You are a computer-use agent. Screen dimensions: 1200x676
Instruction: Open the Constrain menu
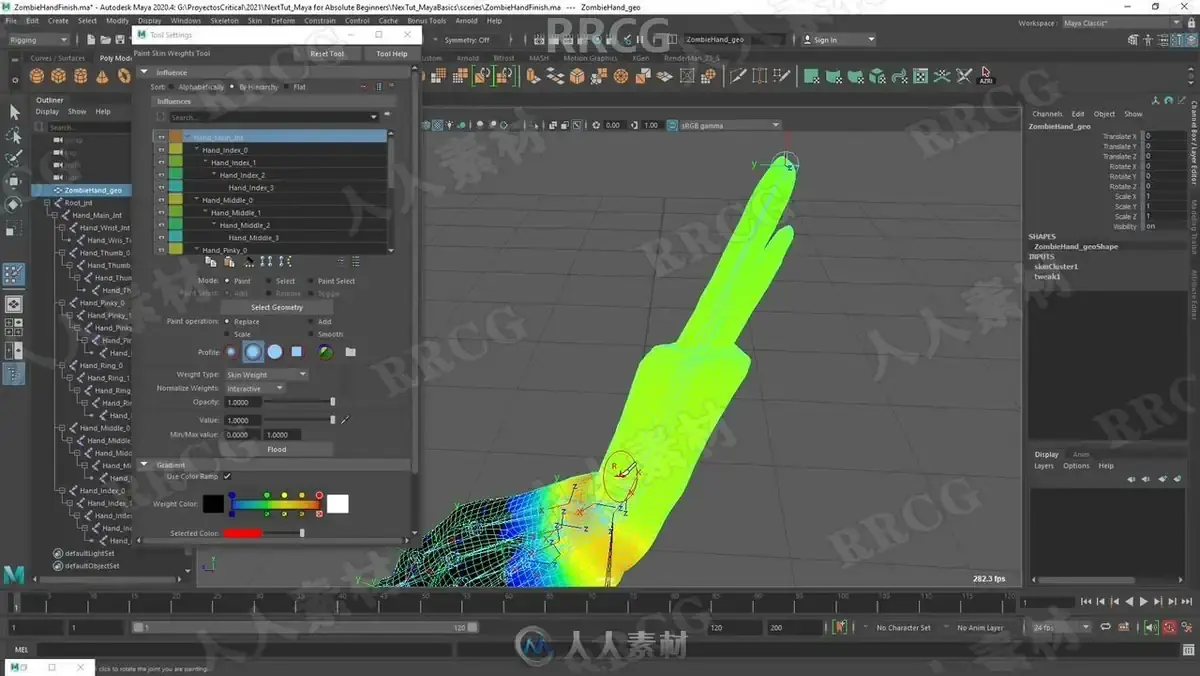tap(320, 20)
